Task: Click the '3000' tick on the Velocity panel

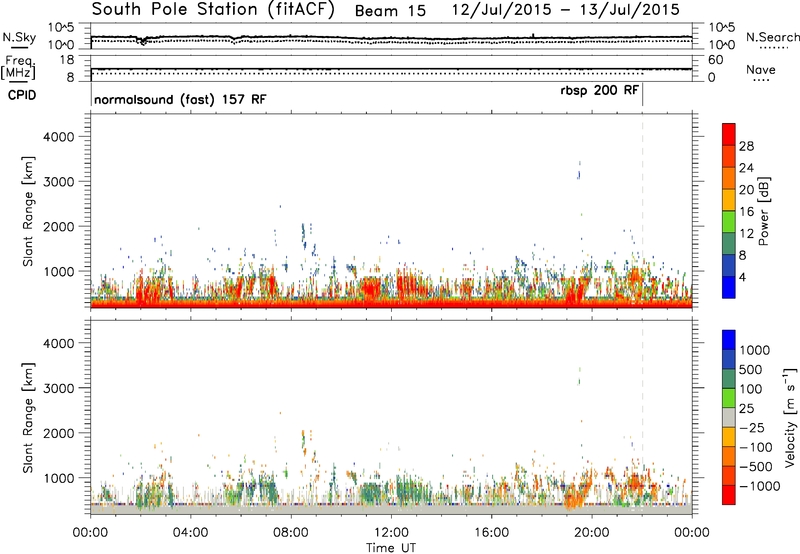Action: pos(58,388)
